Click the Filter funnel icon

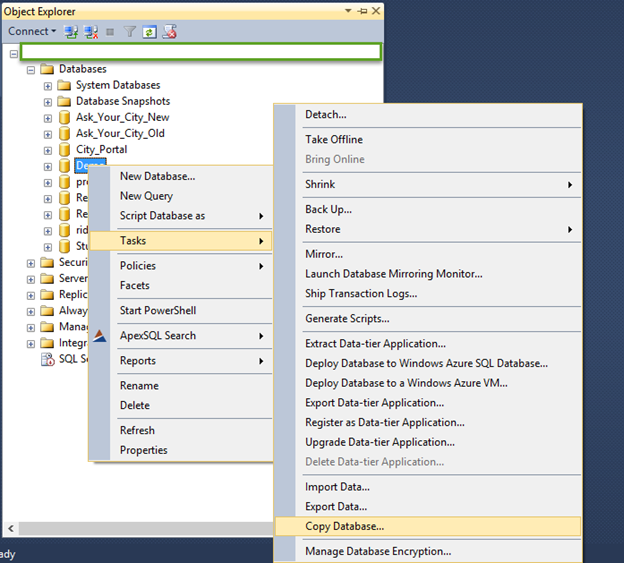point(130,32)
